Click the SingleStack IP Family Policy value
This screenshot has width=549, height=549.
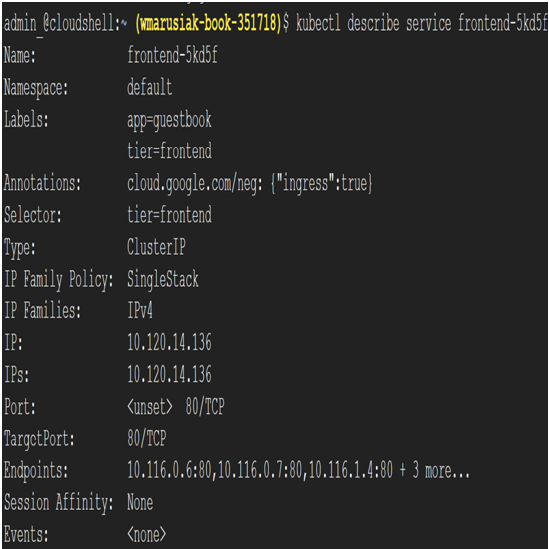coord(163,279)
